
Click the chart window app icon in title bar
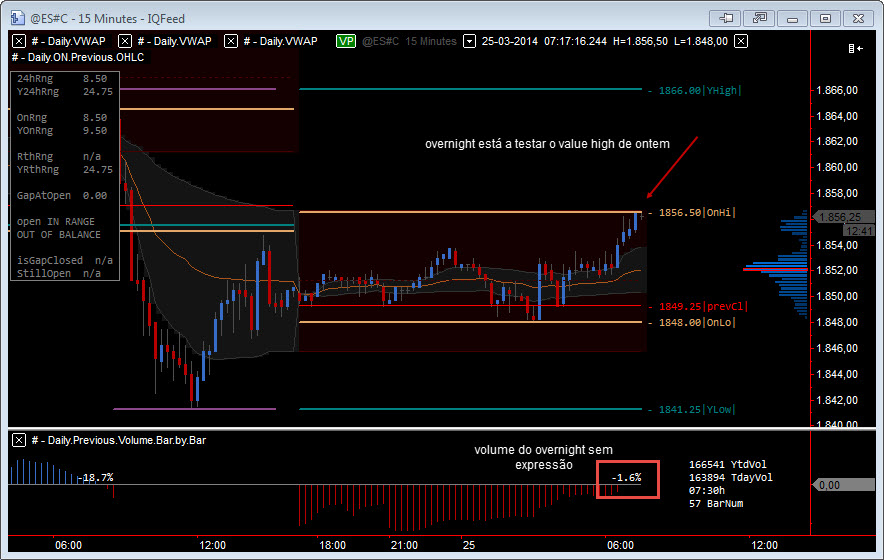(17, 18)
